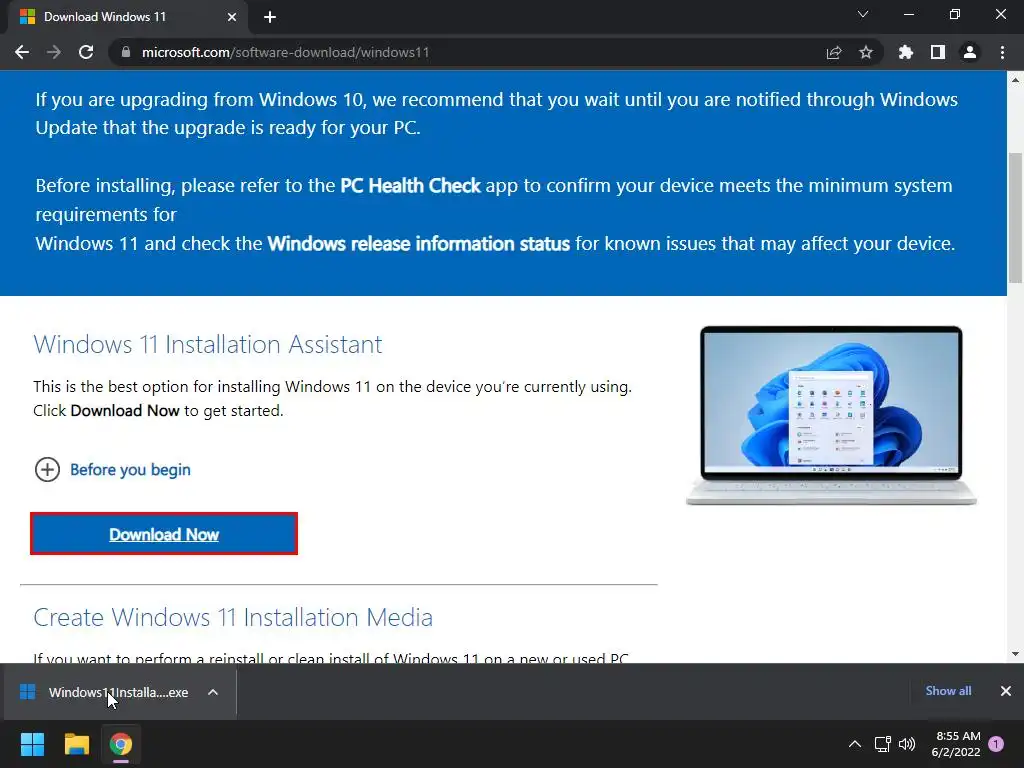Click the Download Now button
1024x768 pixels.
[x=164, y=534]
